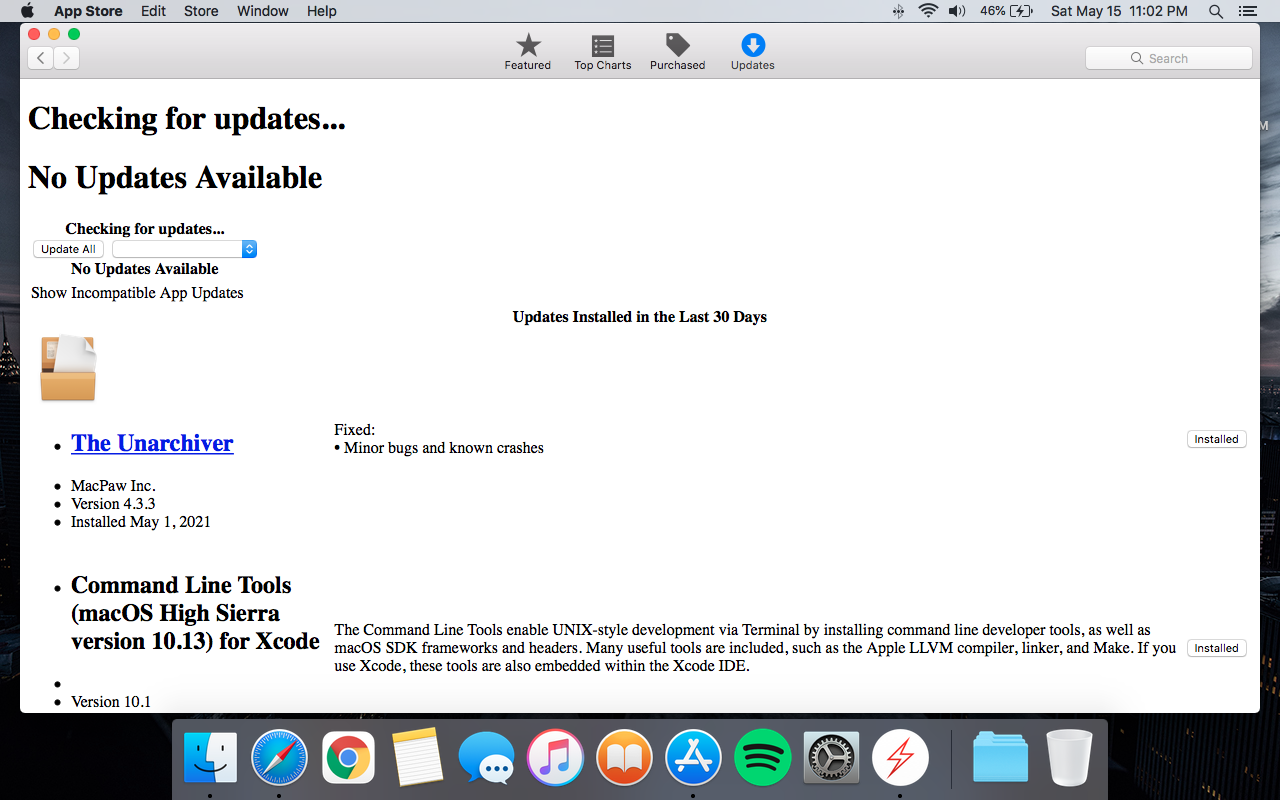The height and width of the screenshot is (800, 1280).
Task: Open Spotlight search in menu bar
Action: tap(1216, 11)
